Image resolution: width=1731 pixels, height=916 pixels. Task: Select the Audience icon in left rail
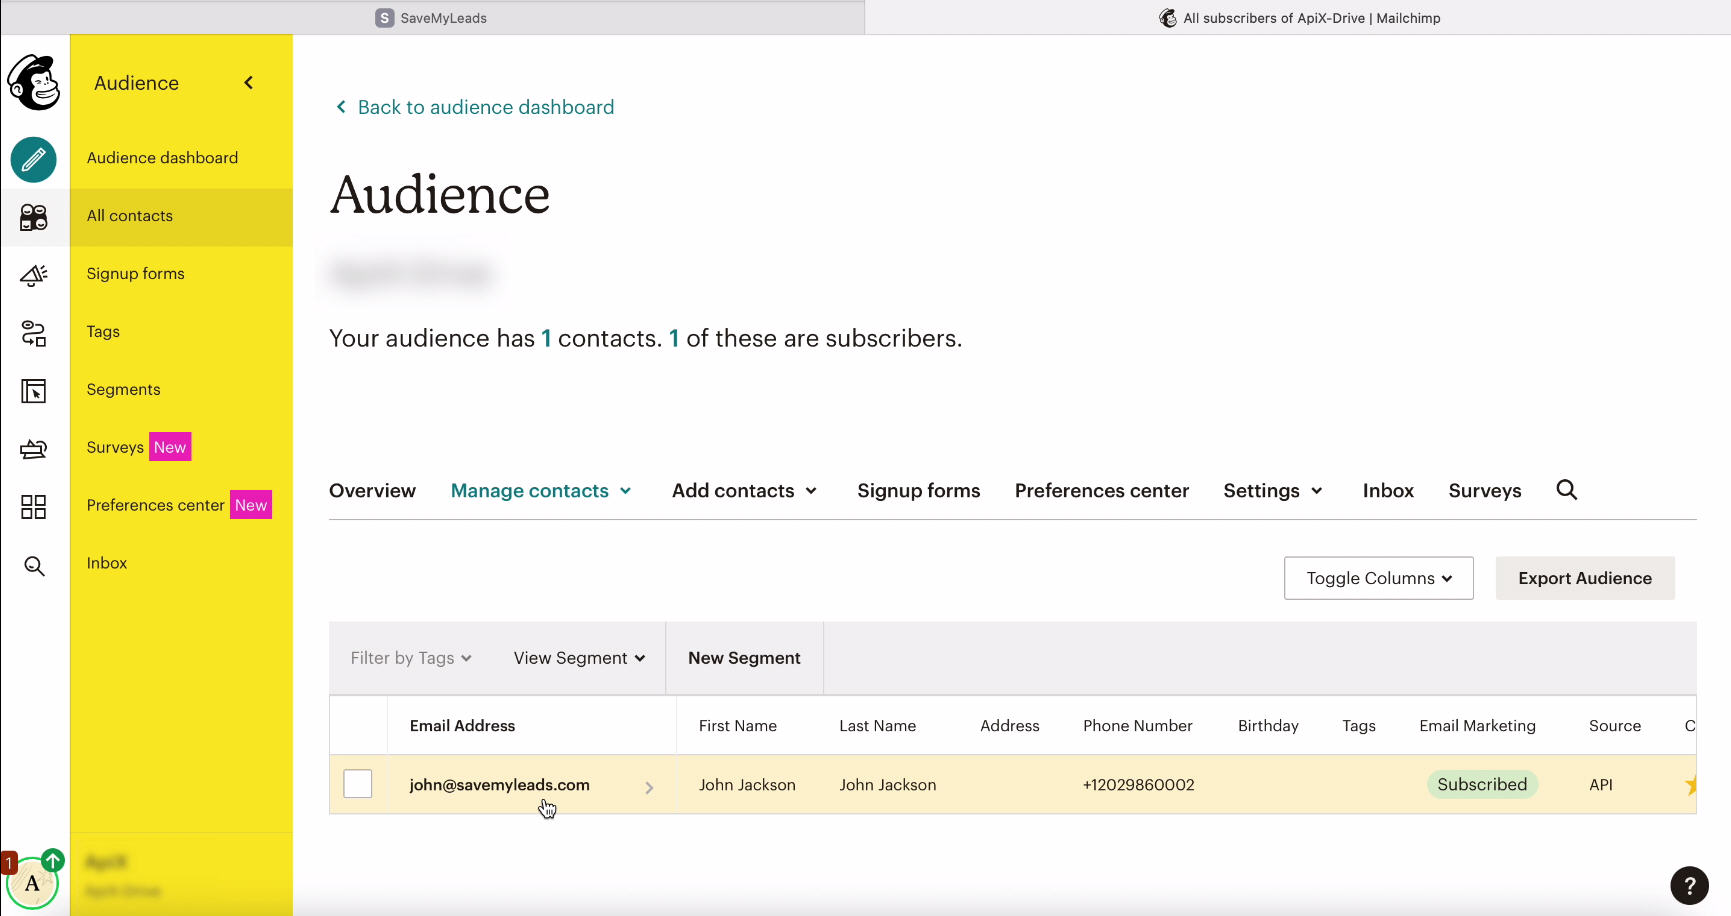click(34, 217)
